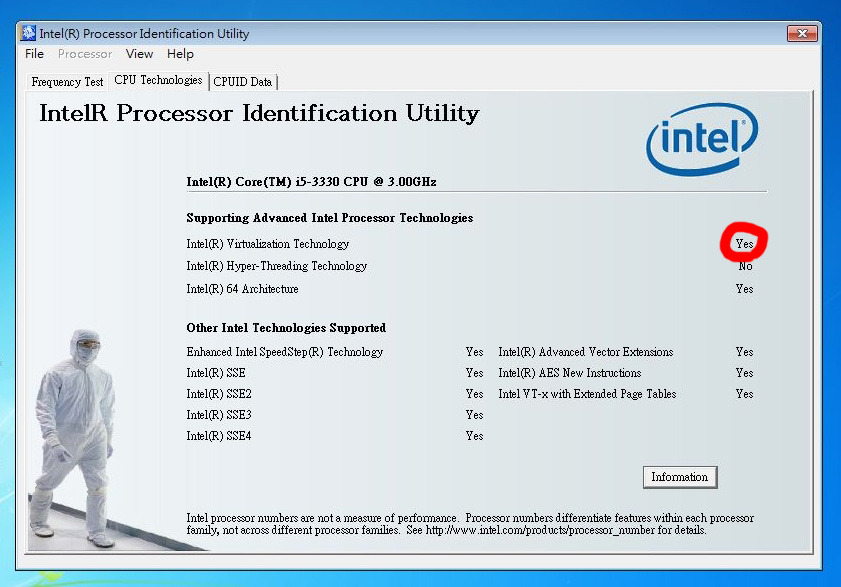Image resolution: width=841 pixels, height=587 pixels.
Task: Click the intel.com processor_number URL text
Action: 540,530
